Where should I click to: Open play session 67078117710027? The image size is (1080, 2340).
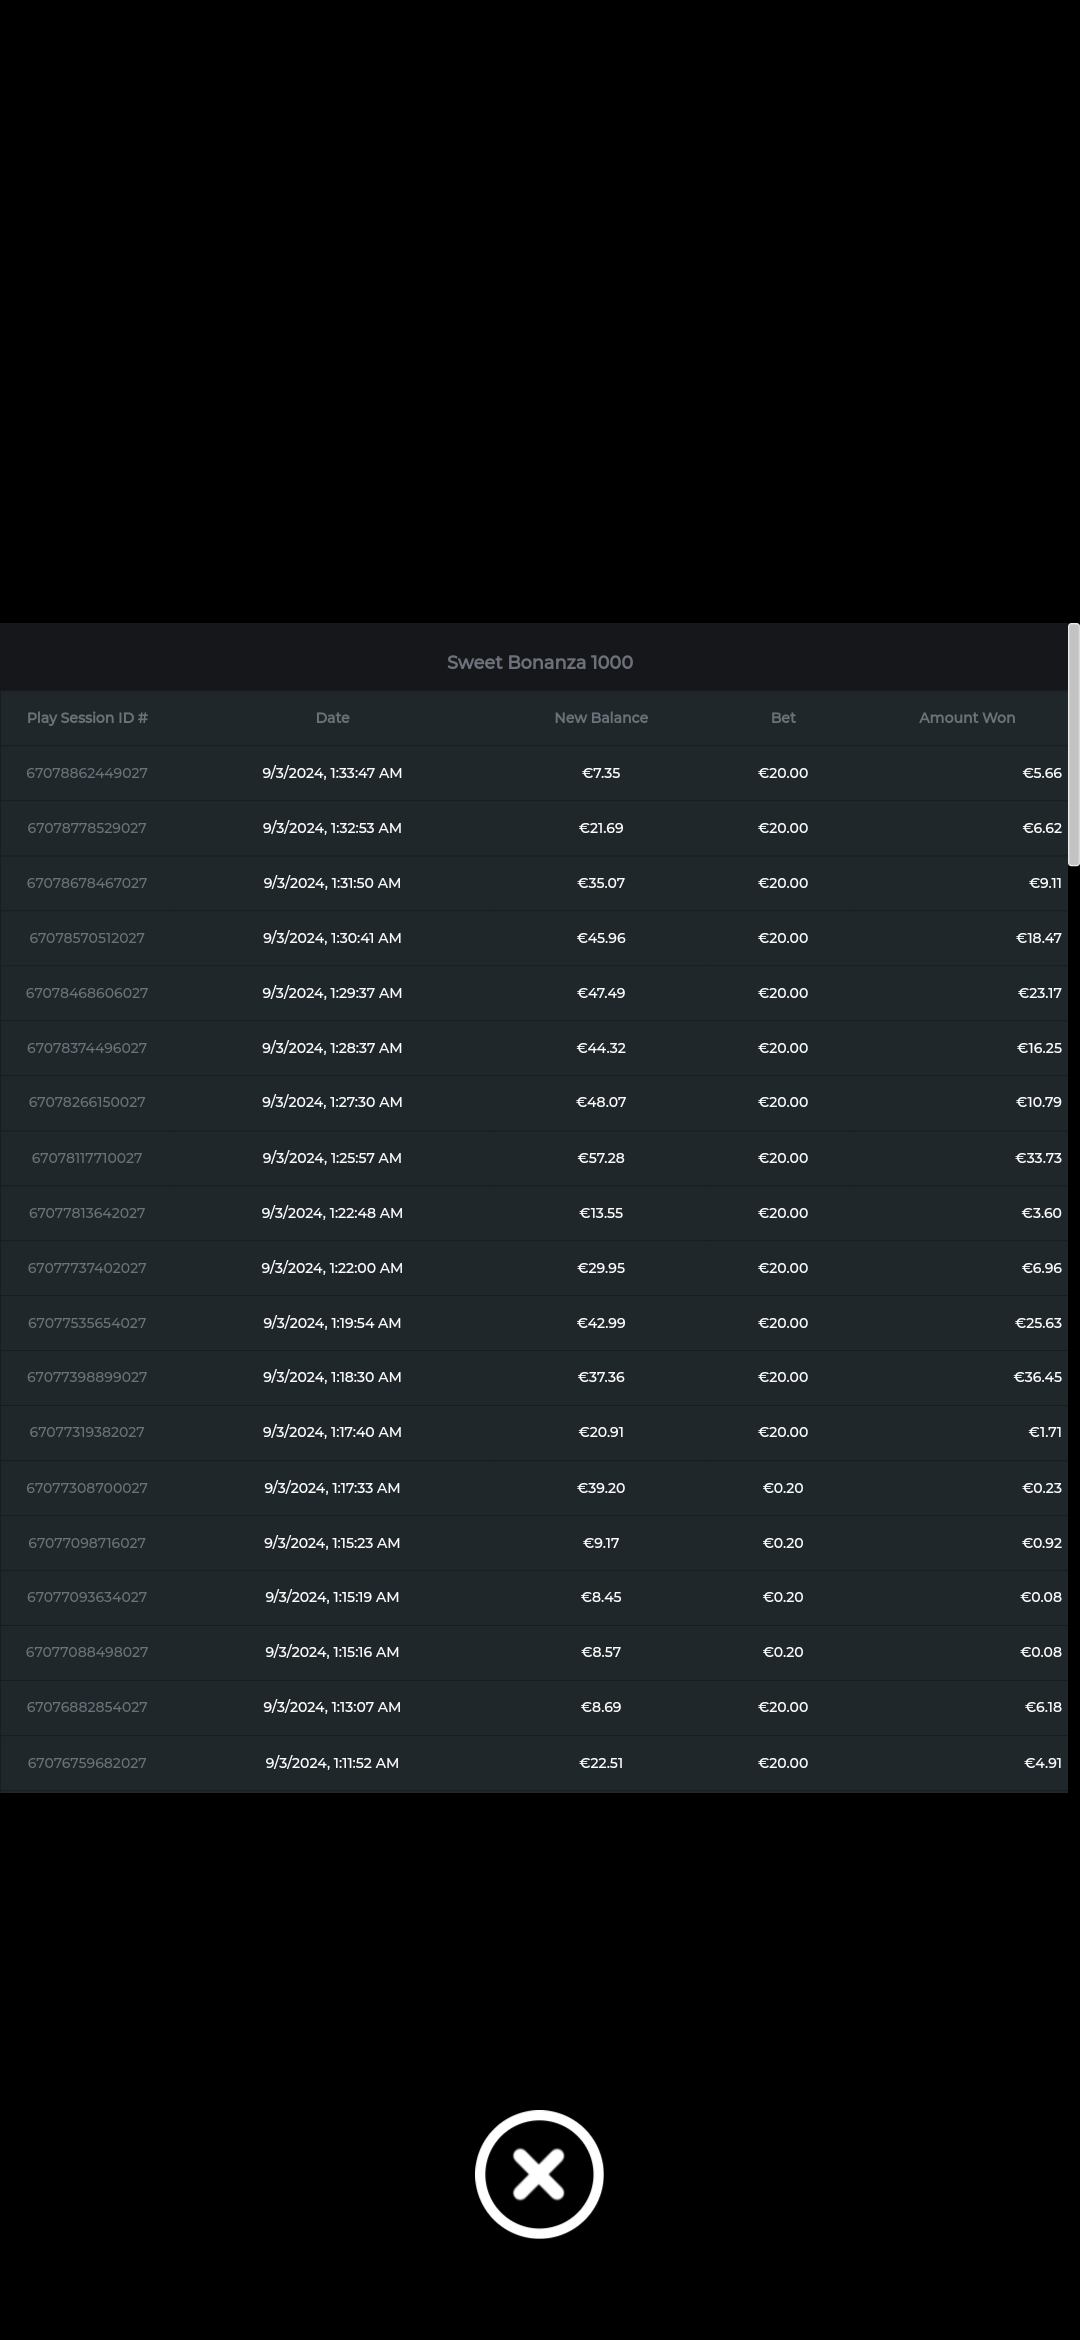tap(87, 1158)
